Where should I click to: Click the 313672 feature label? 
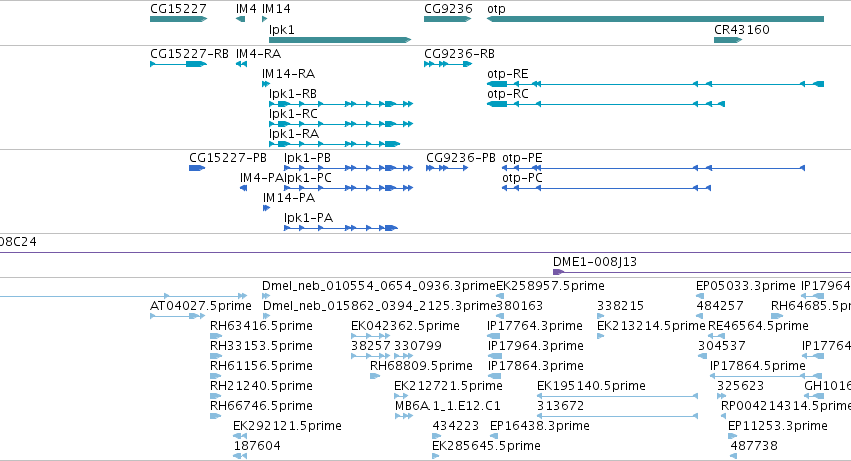point(561,407)
